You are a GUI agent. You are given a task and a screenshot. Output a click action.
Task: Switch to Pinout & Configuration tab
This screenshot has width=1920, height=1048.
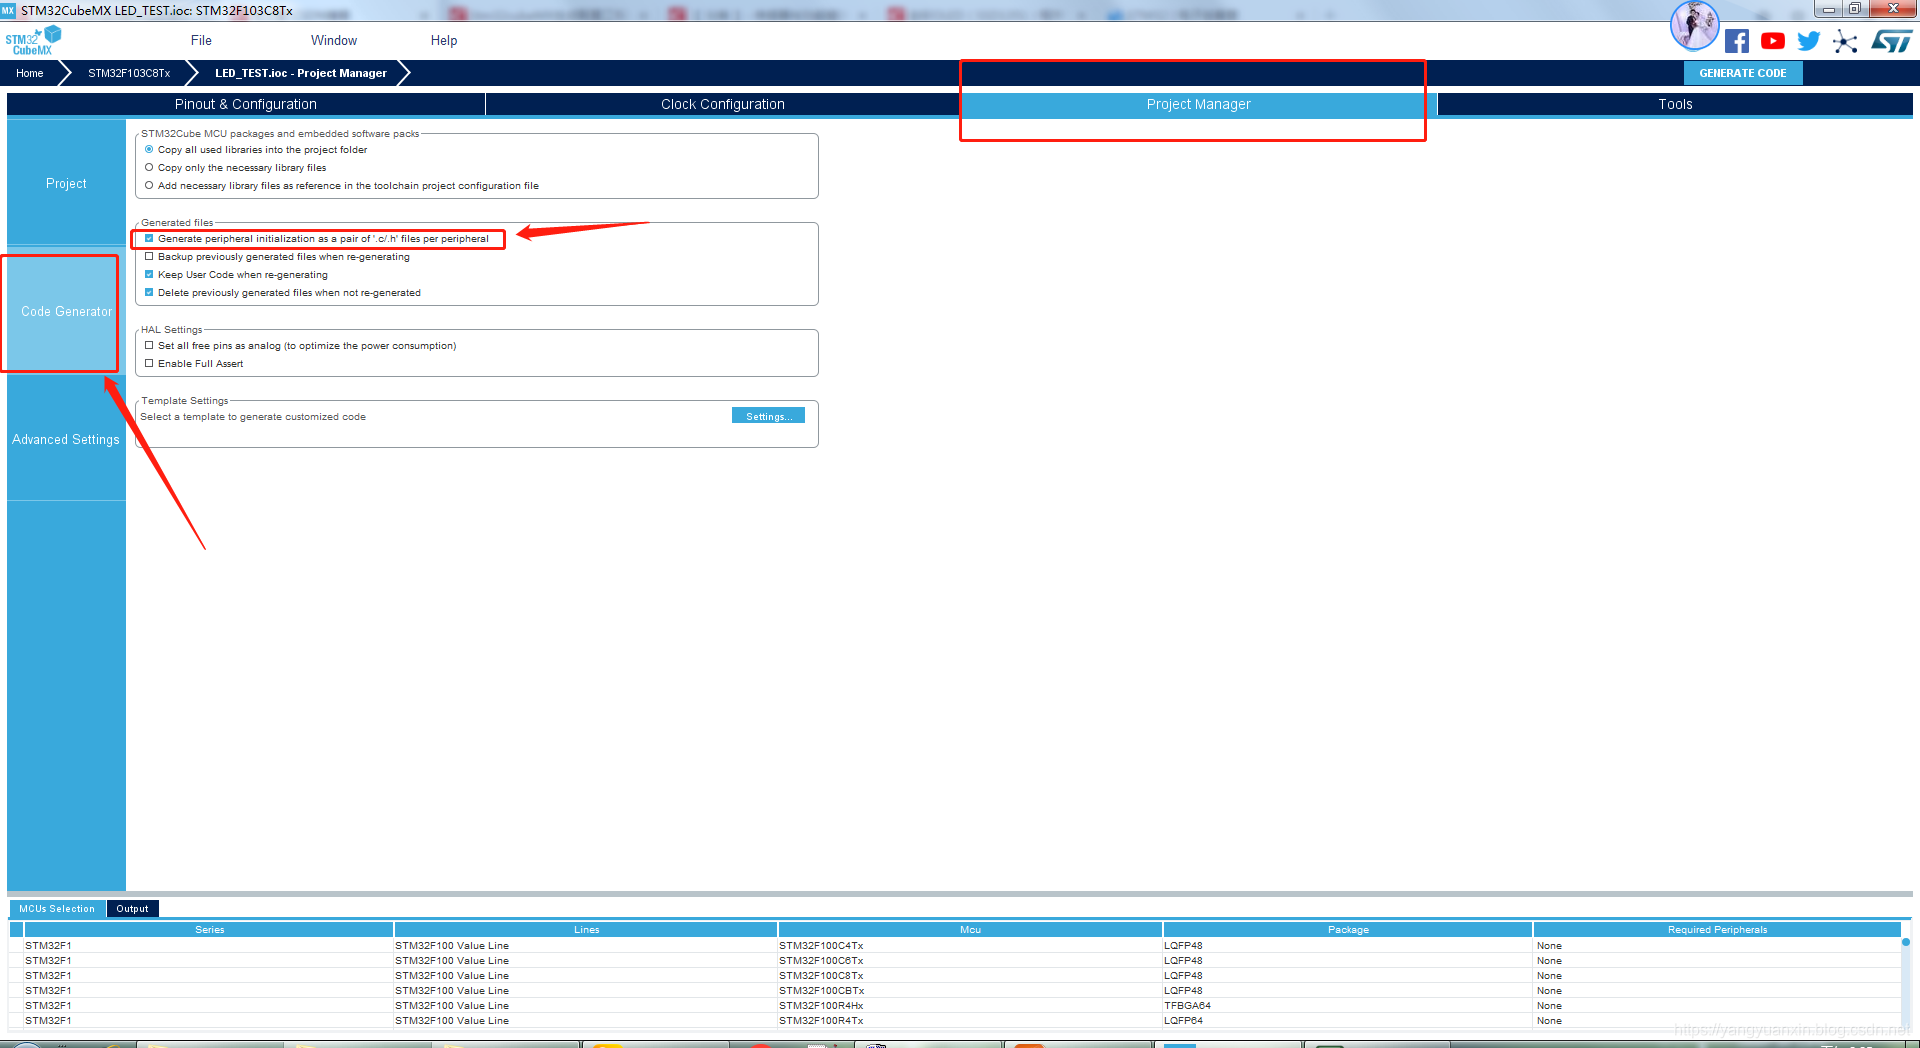coord(246,104)
